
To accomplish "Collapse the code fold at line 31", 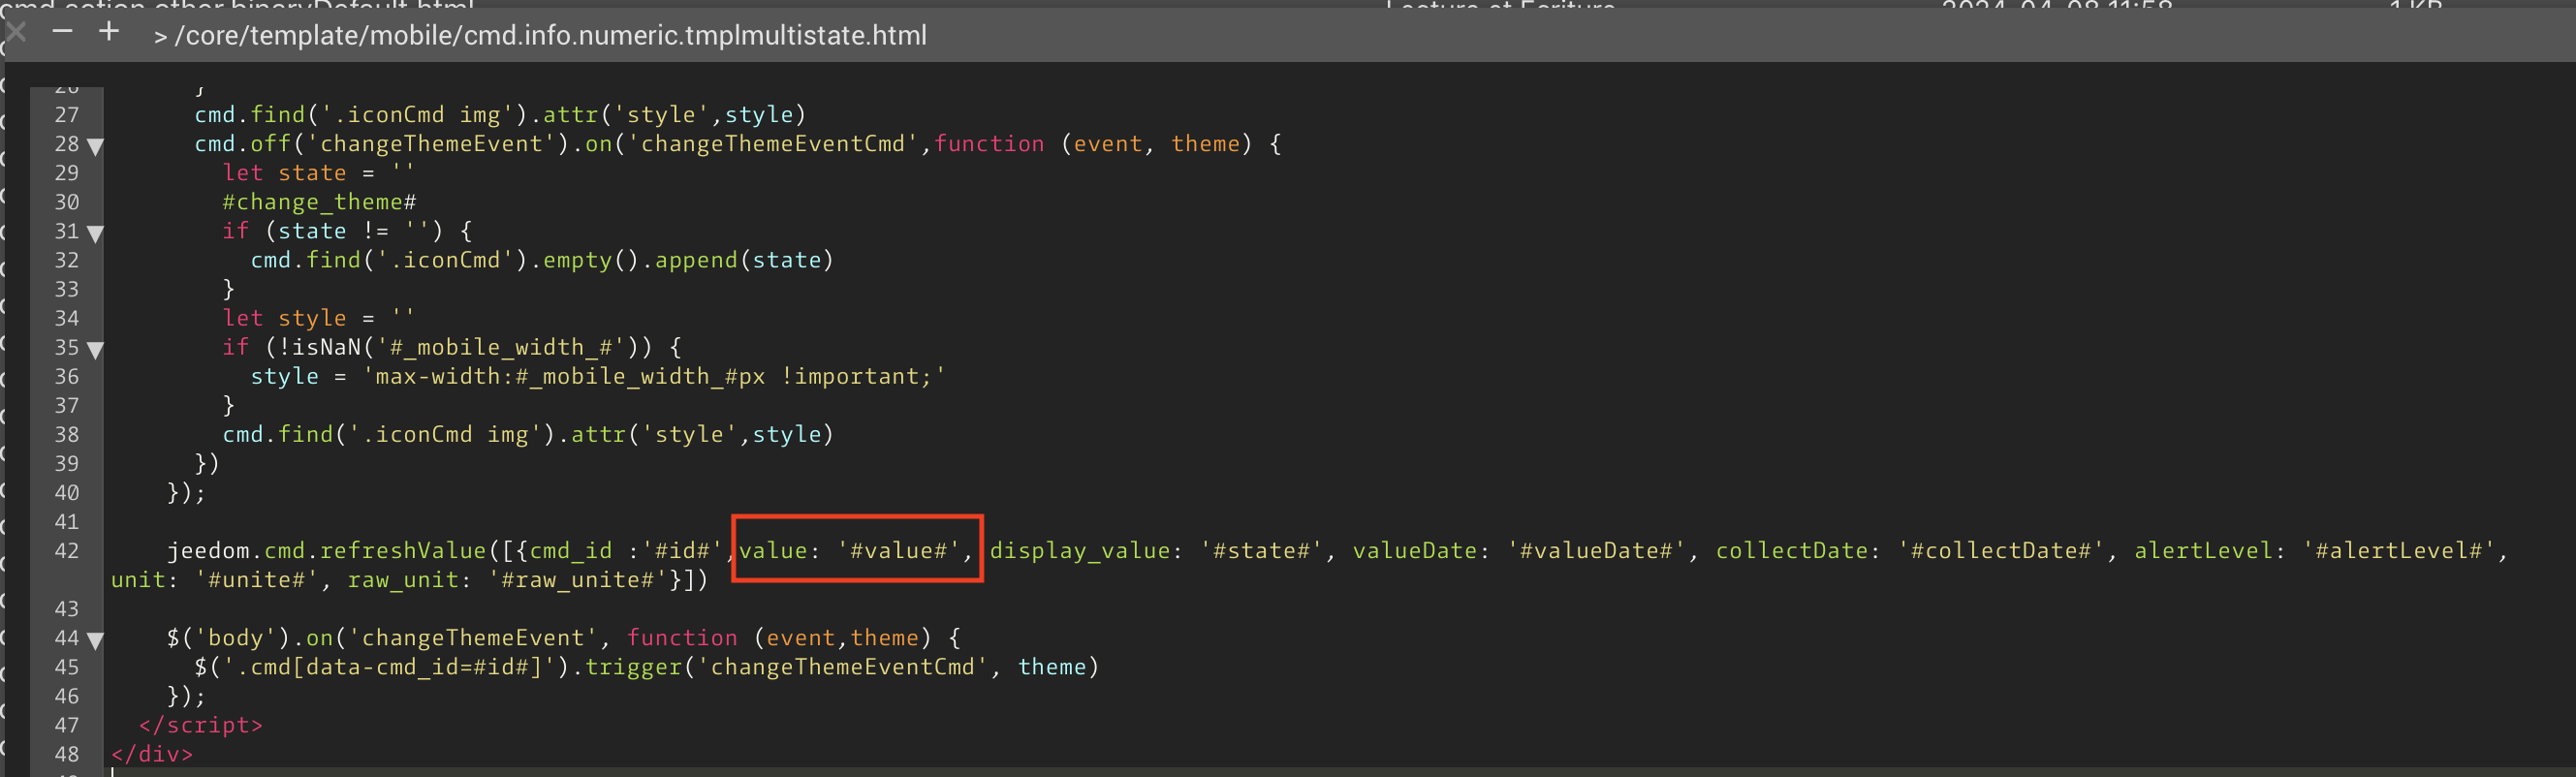I will 95,233.
